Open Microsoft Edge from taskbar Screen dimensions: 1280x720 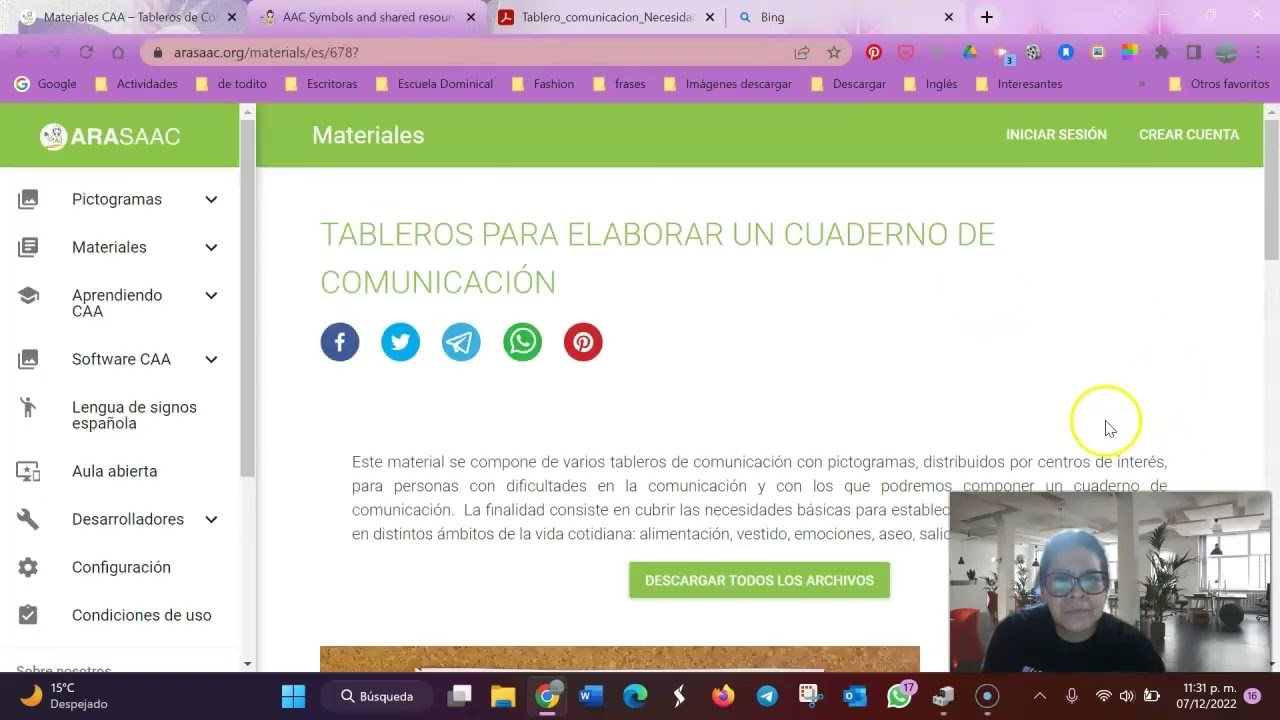click(635, 696)
